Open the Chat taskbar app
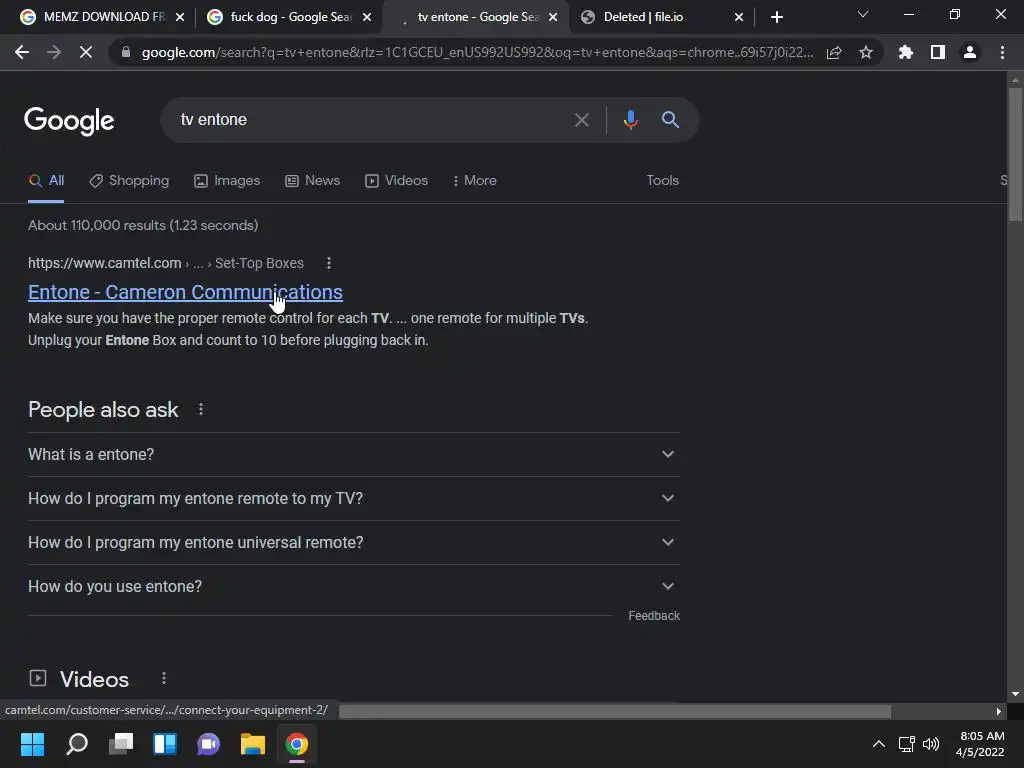Image resolution: width=1024 pixels, height=768 pixels. [x=208, y=744]
